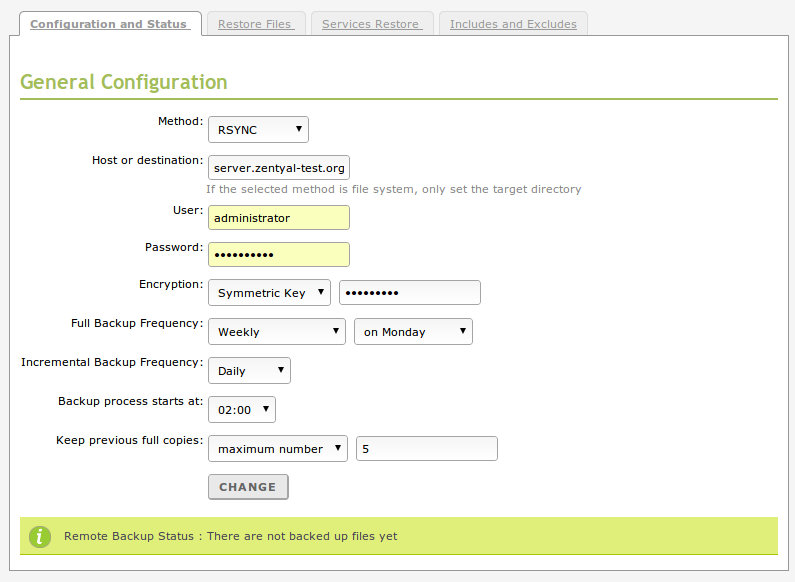Open Incremental Backup Frequency Daily dropdown
Image resolution: width=795 pixels, height=582 pixels.
tap(250, 371)
